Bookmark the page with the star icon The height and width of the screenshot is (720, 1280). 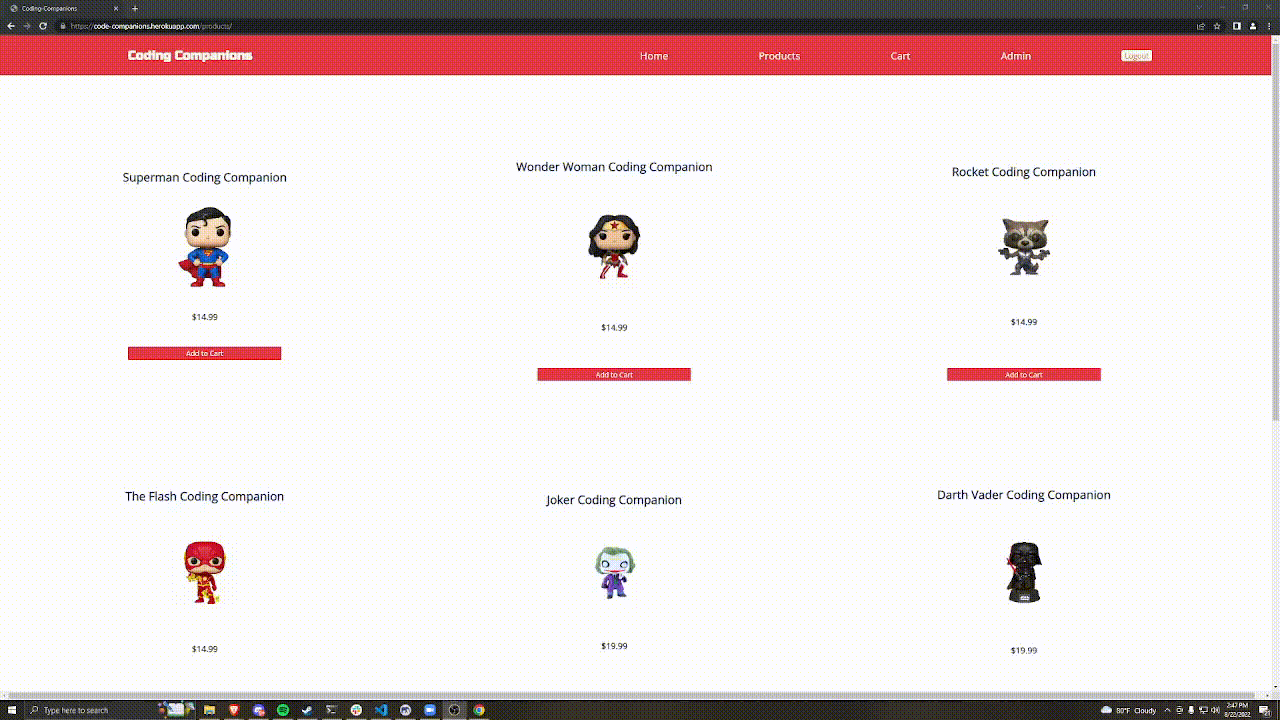coord(1217,27)
